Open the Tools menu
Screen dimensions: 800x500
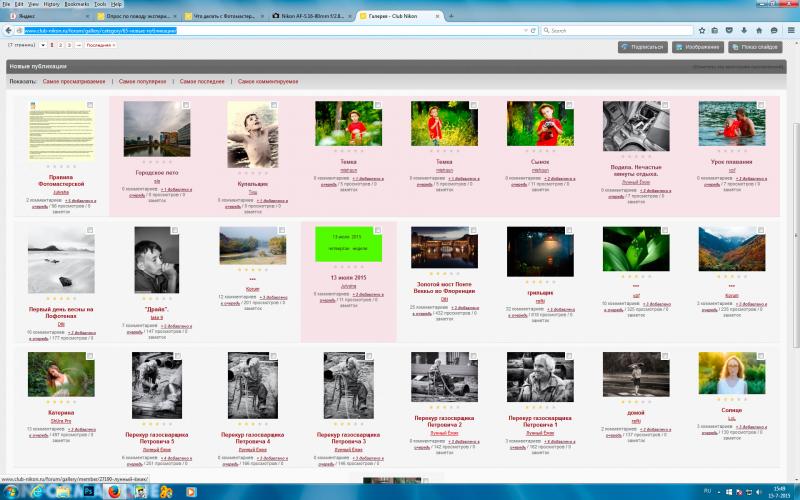tap(100, 4)
